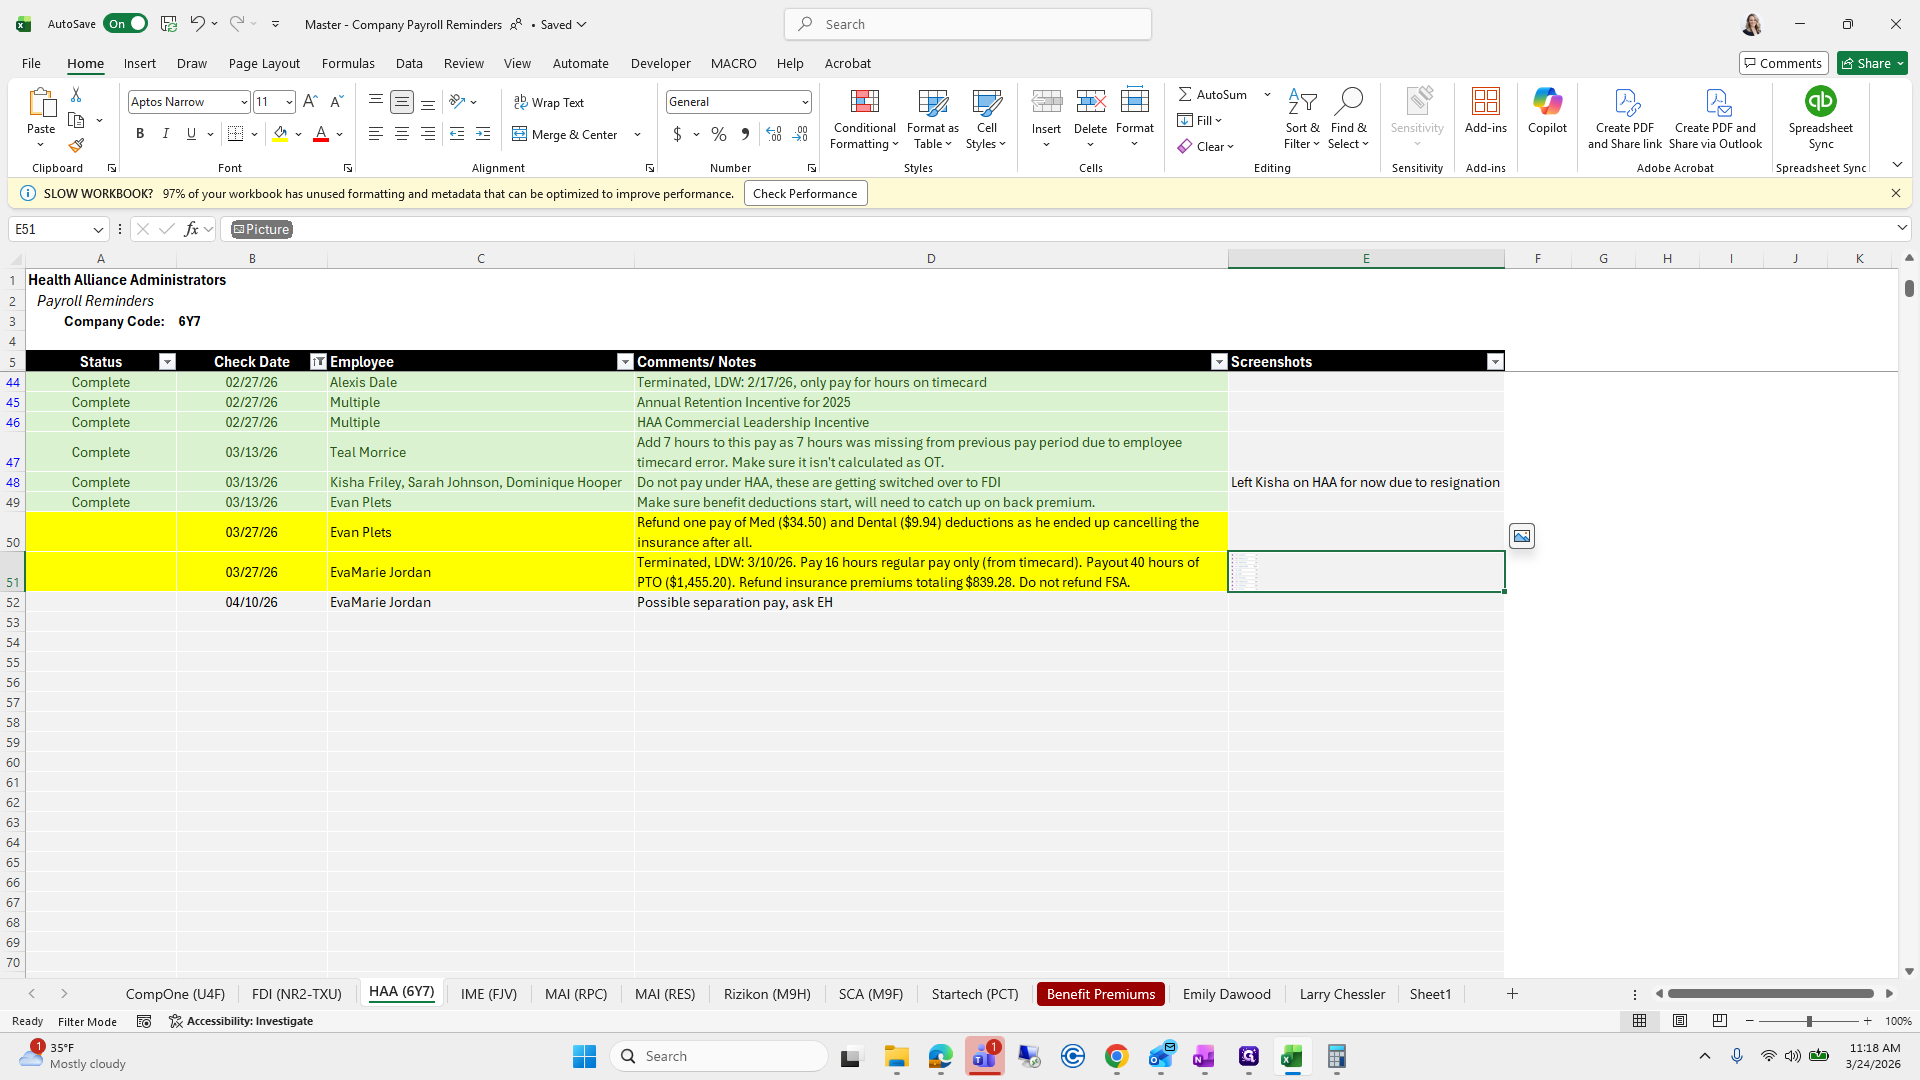Click the Check Performance button
Screen dimensions: 1920x1080
[x=805, y=194]
